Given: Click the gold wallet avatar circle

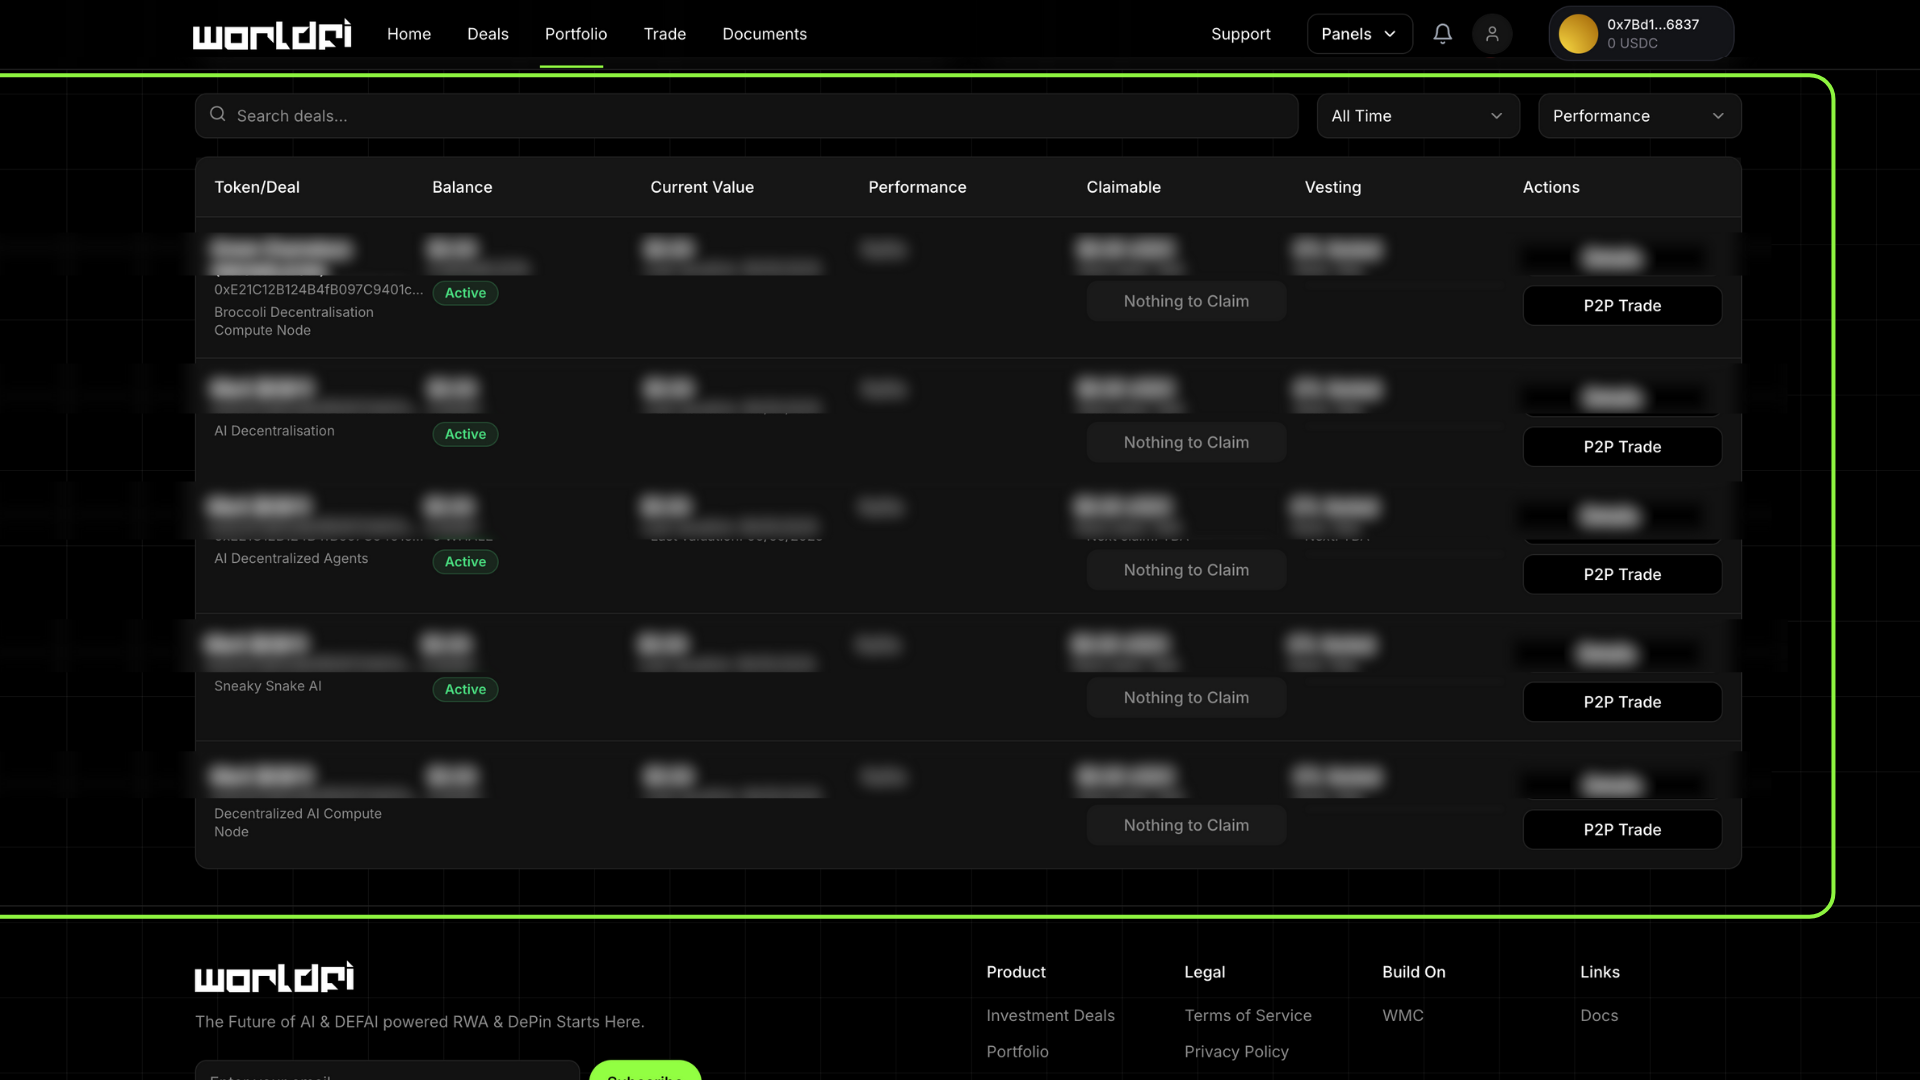Looking at the screenshot, I should [x=1577, y=34].
